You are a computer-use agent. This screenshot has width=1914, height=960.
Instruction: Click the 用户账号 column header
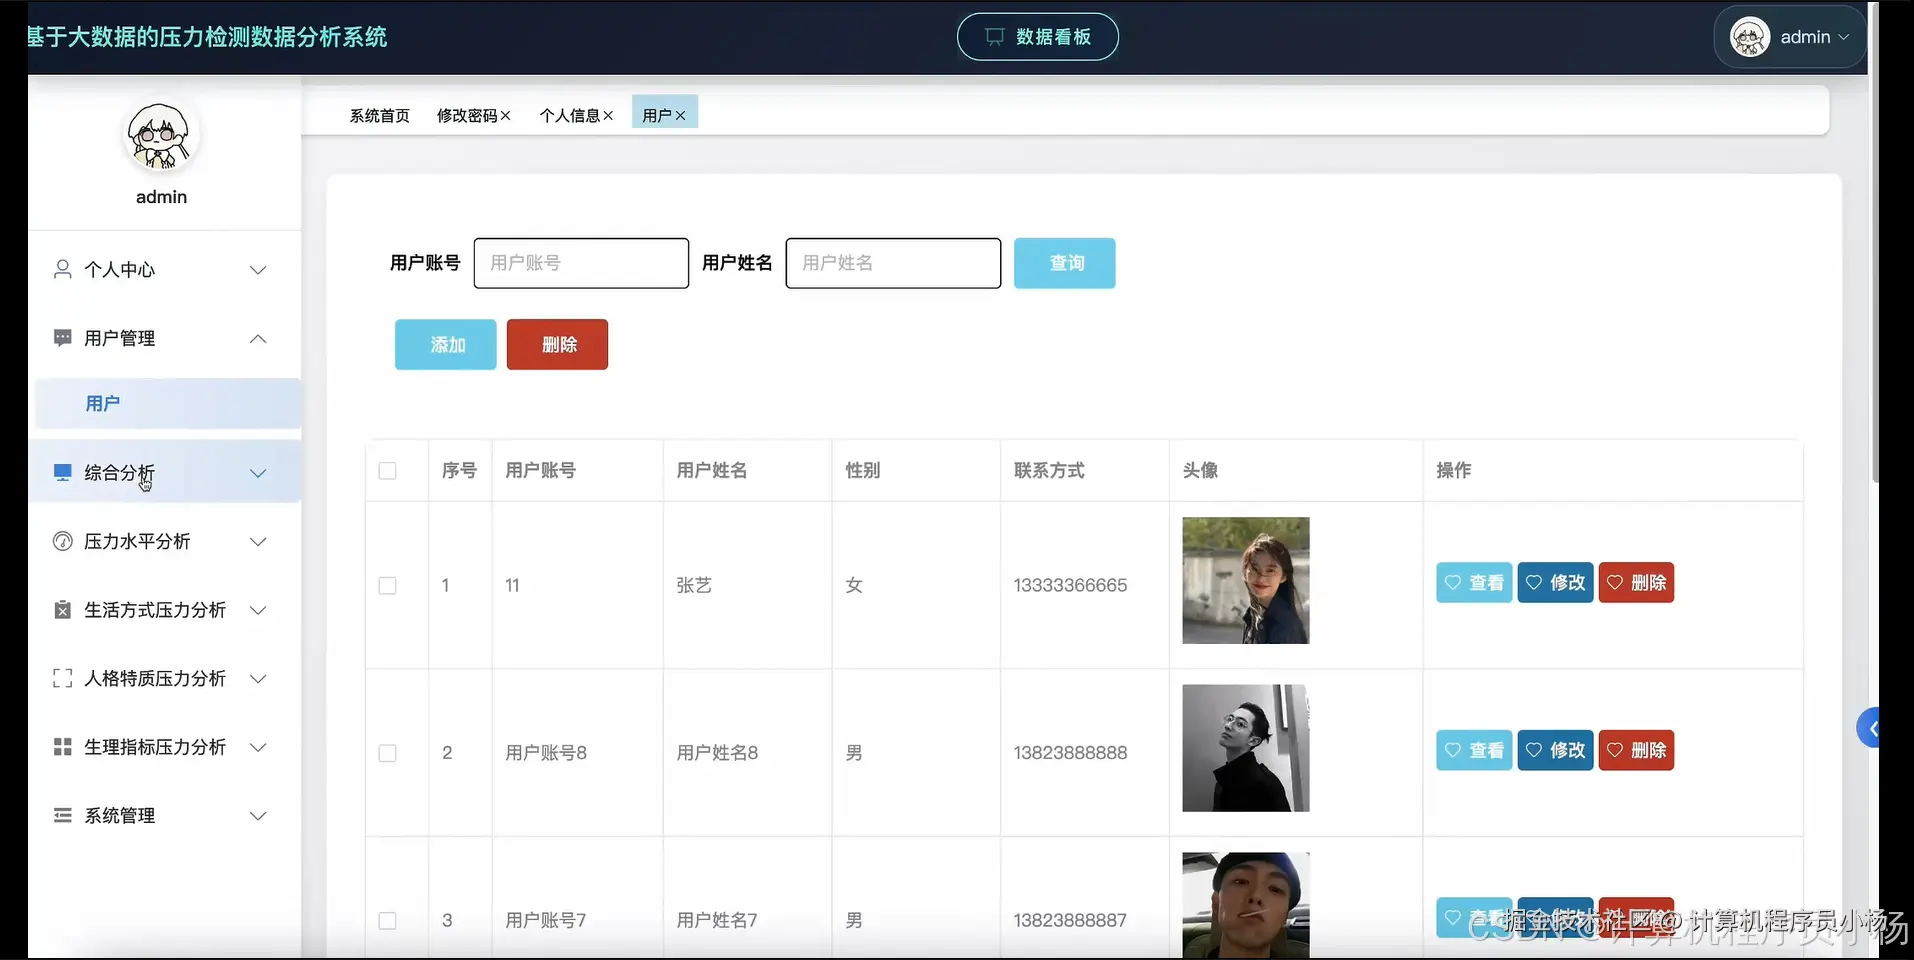tap(541, 470)
